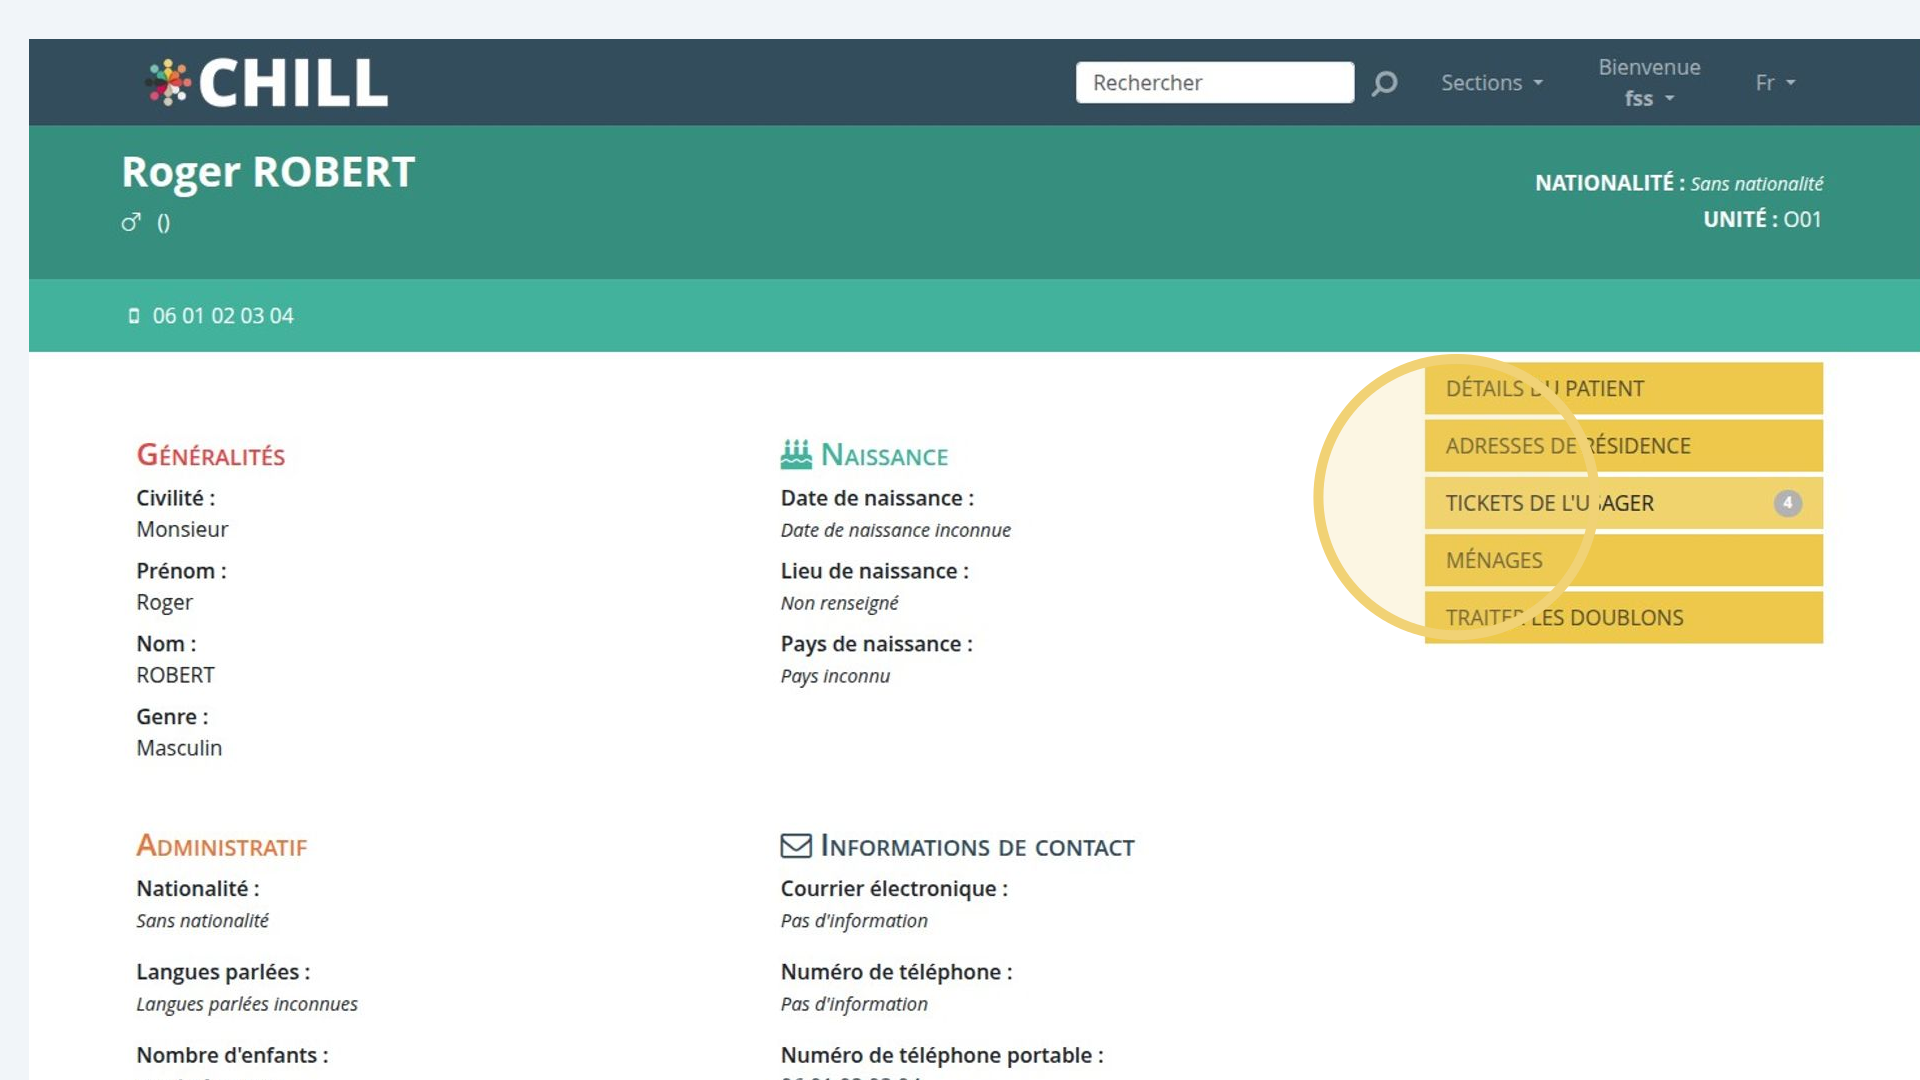The width and height of the screenshot is (1920, 1080).
Task: Focus the Rechercher search field
Action: pos(1215,83)
